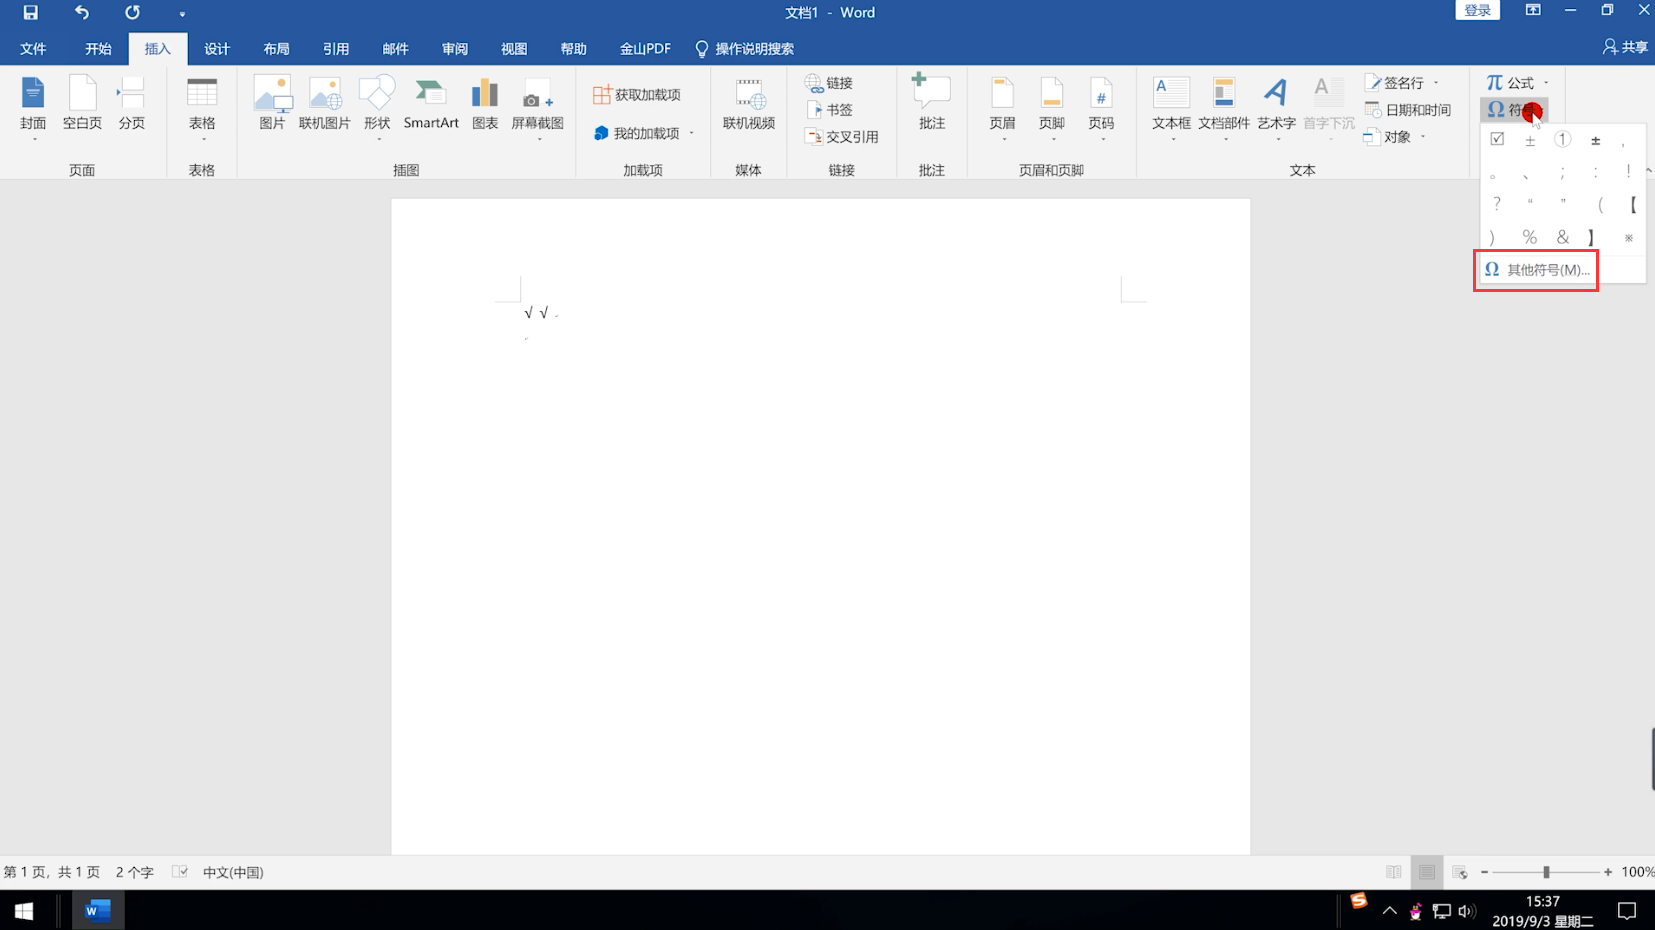1655x930 pixels.
Task: Insert a bookmark (书签)
Action: (x=829, y=110)
